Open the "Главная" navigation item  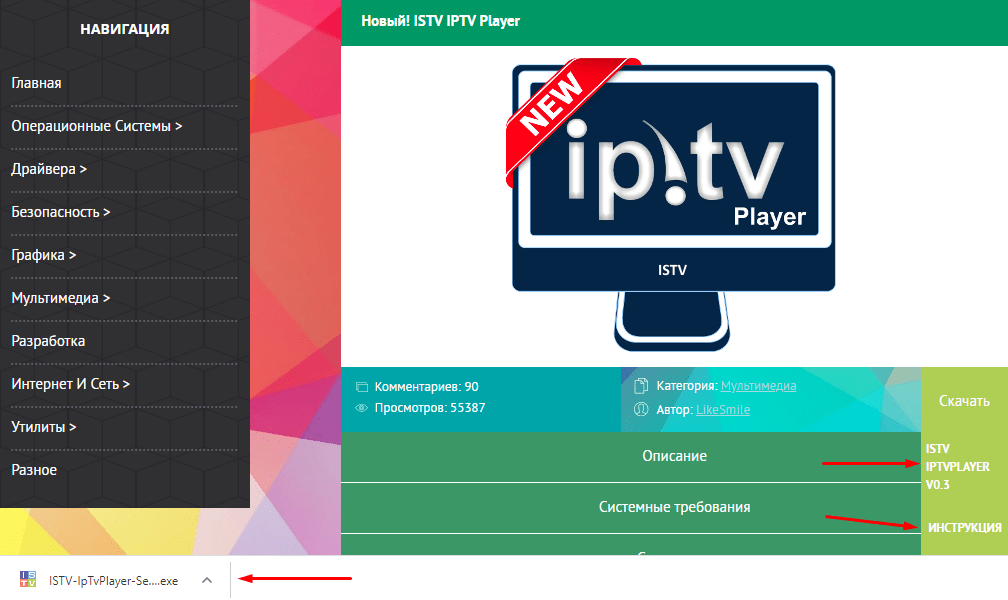[x=35, y=82]
